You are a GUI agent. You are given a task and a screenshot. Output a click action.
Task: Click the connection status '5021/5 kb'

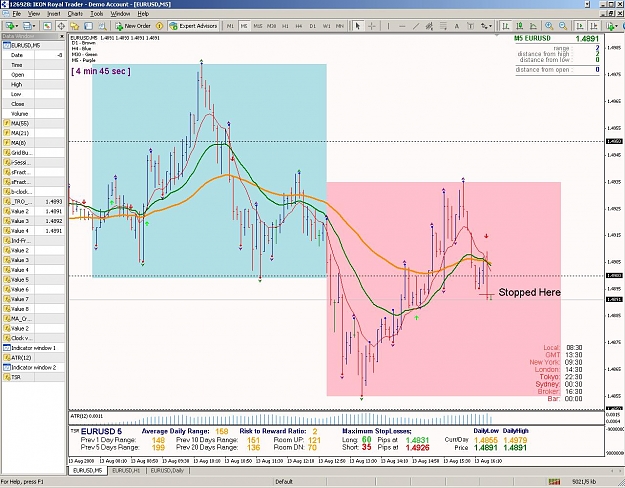tap(584, 482)
